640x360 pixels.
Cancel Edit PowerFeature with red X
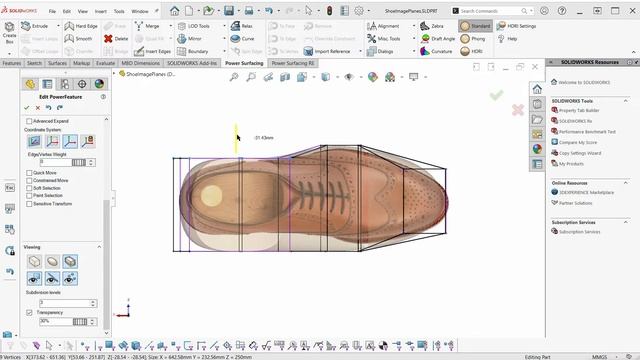tap(38, 108)
